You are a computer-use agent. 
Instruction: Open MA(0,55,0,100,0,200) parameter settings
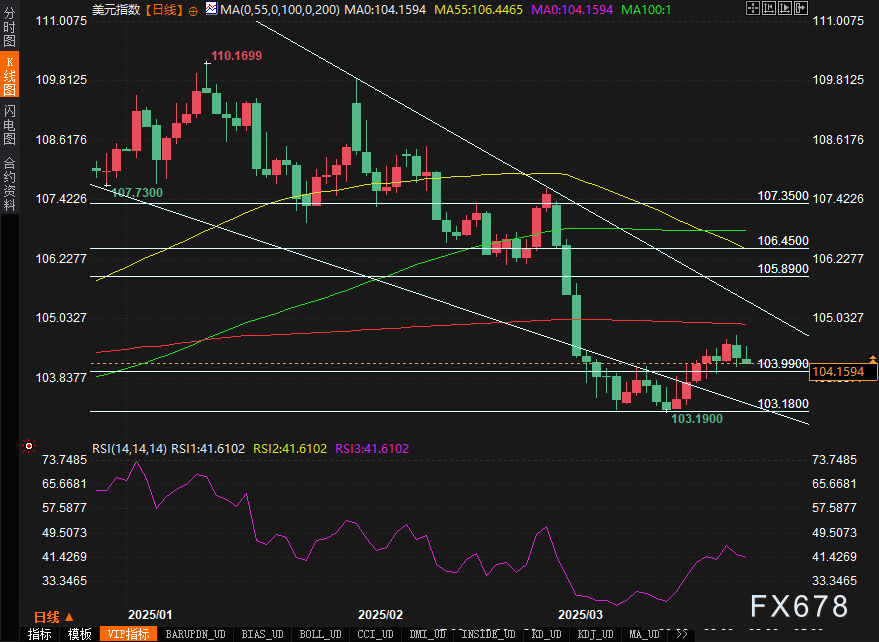278,9
